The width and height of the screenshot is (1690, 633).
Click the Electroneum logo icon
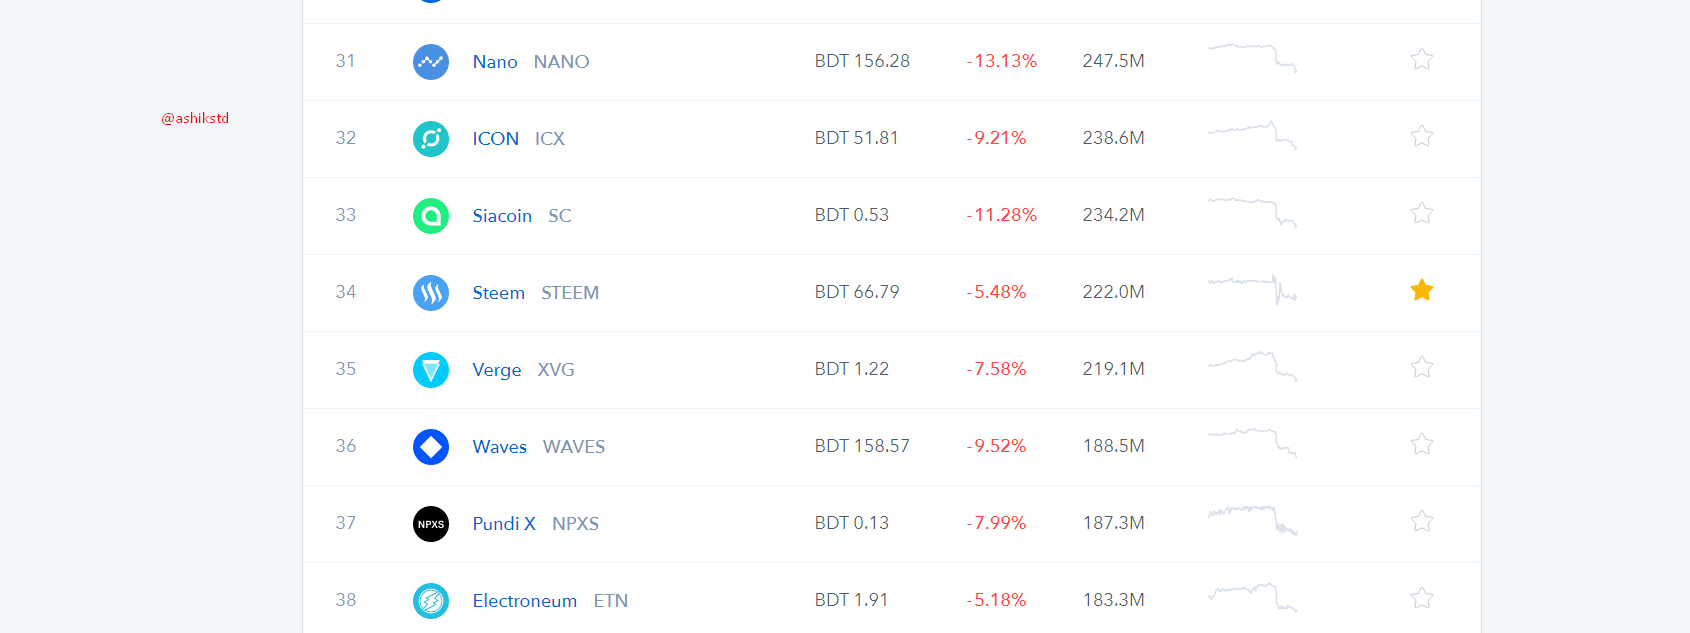point(431,601)
